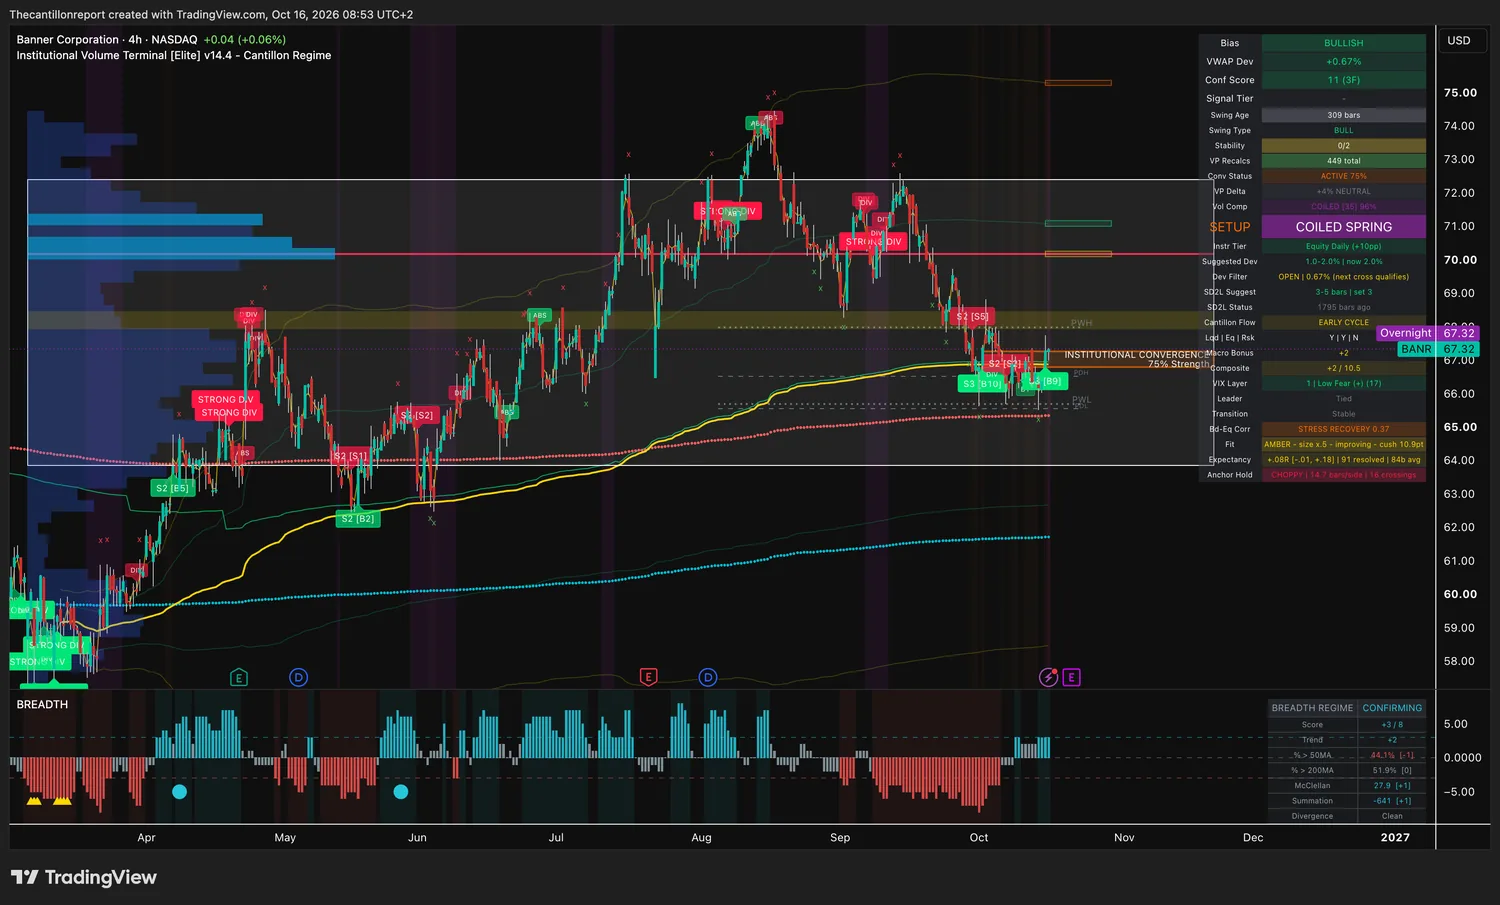Click the blue dividend D marker near May

click(x=298, y=677)
